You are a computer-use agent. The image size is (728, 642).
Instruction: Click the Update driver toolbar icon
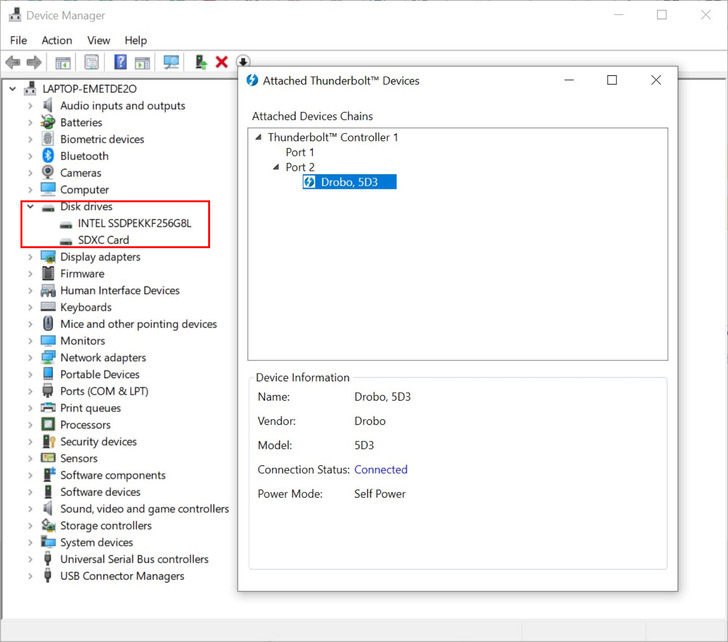coord(200,62)
